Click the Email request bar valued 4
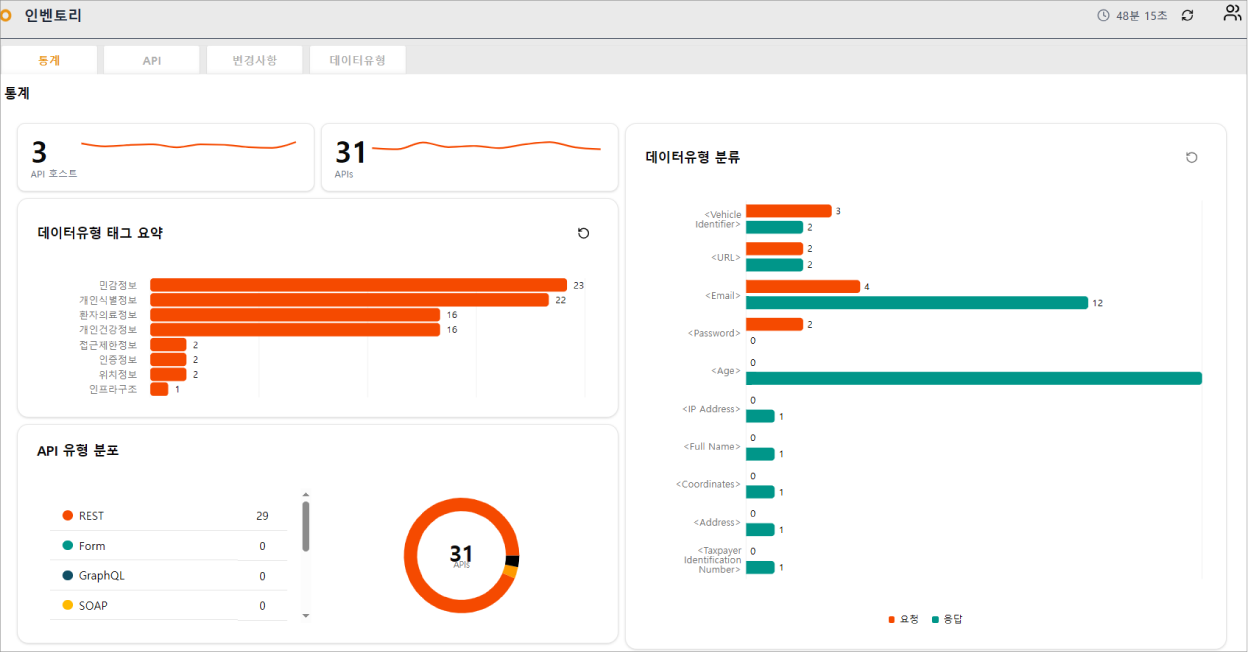This screenshot has height=652, width=1248. click(x=803, y=287)
